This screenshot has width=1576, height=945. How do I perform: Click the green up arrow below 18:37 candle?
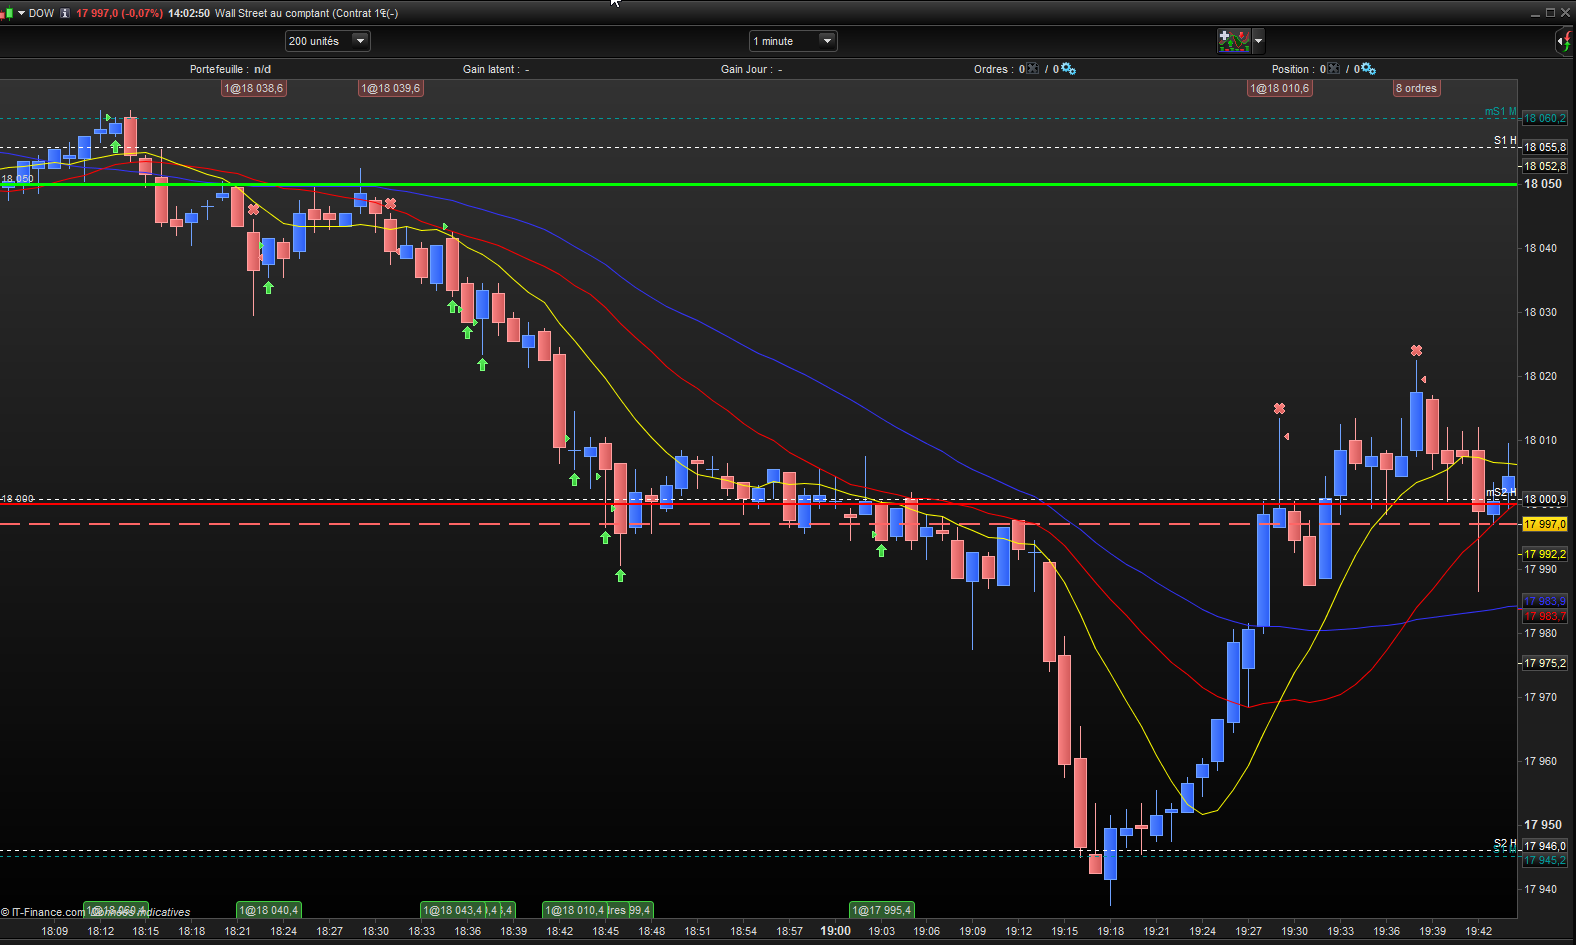point(482,365)
